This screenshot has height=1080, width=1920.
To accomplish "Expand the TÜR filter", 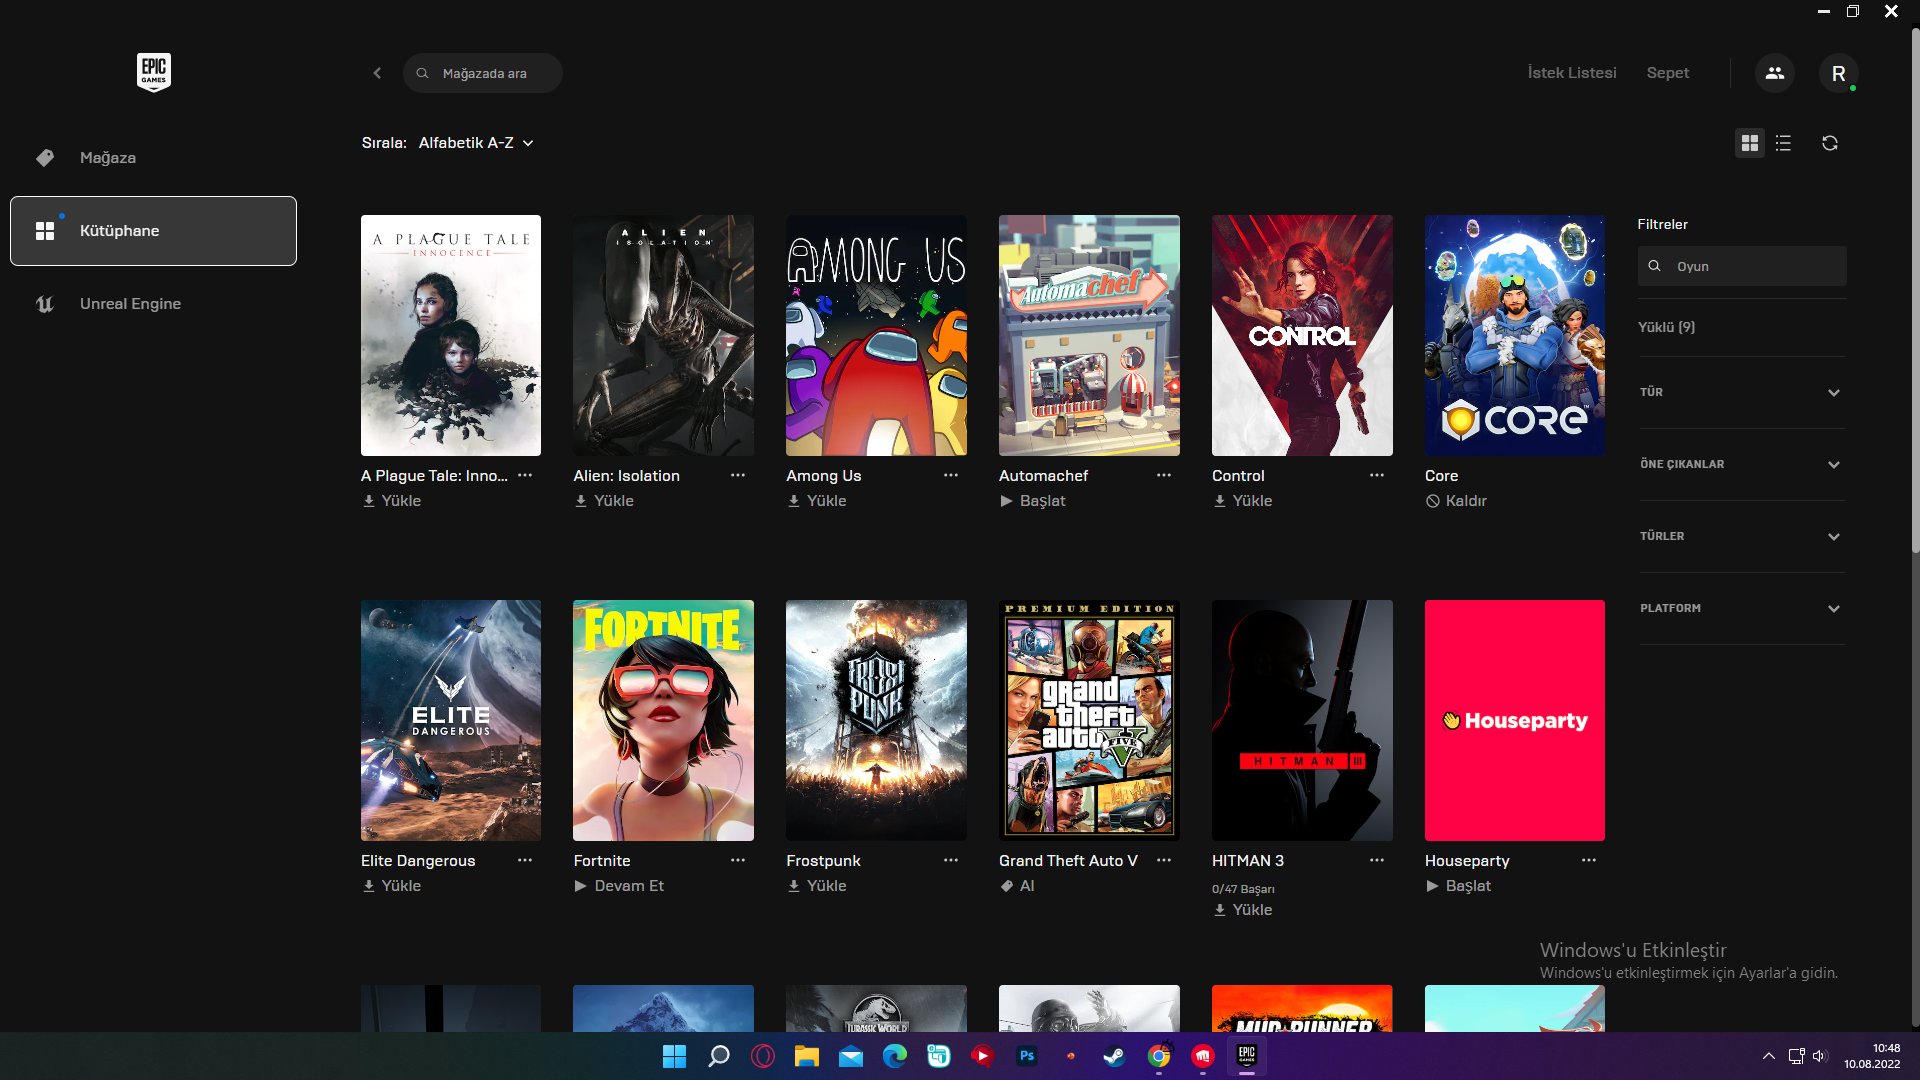I will coord(1742,392).
